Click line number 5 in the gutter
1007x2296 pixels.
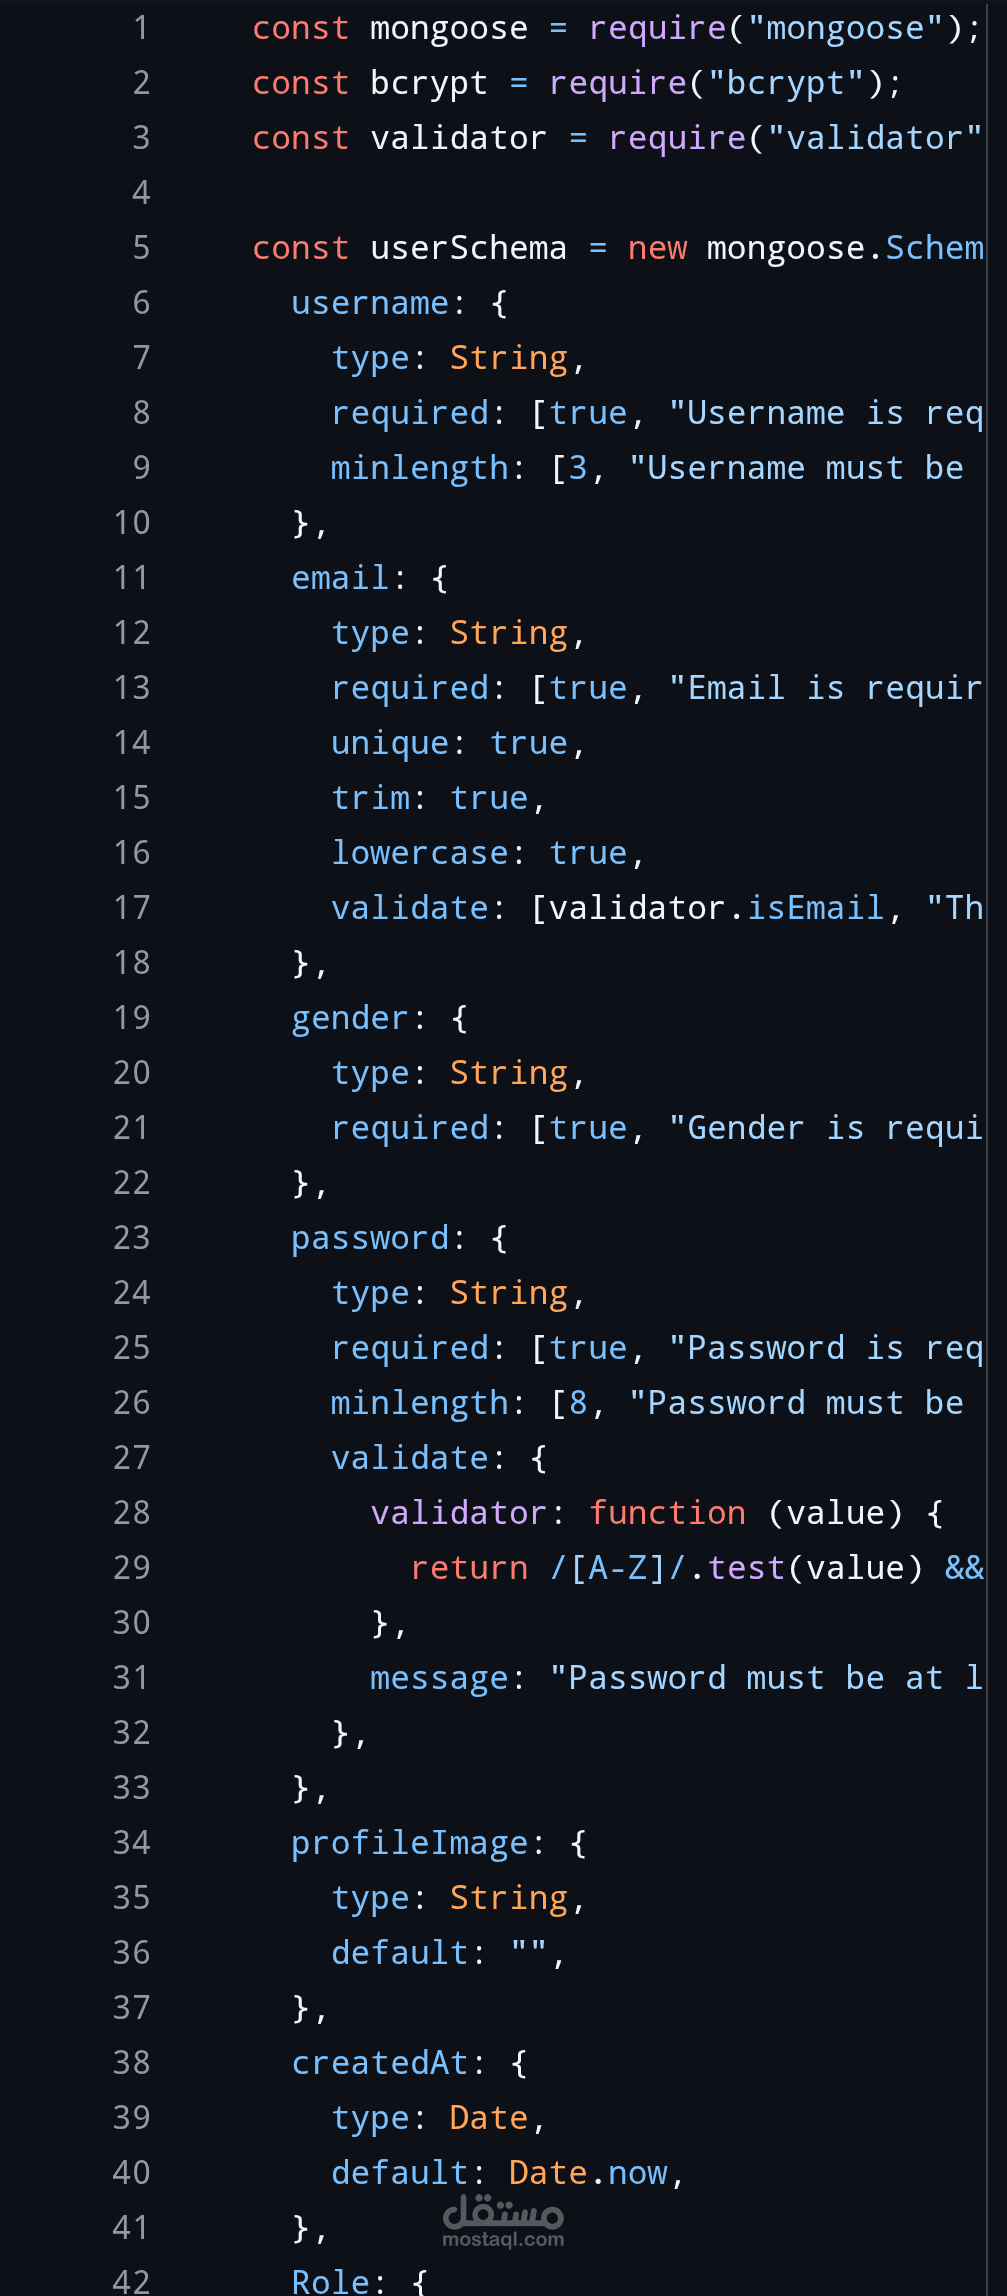point(141,248)
